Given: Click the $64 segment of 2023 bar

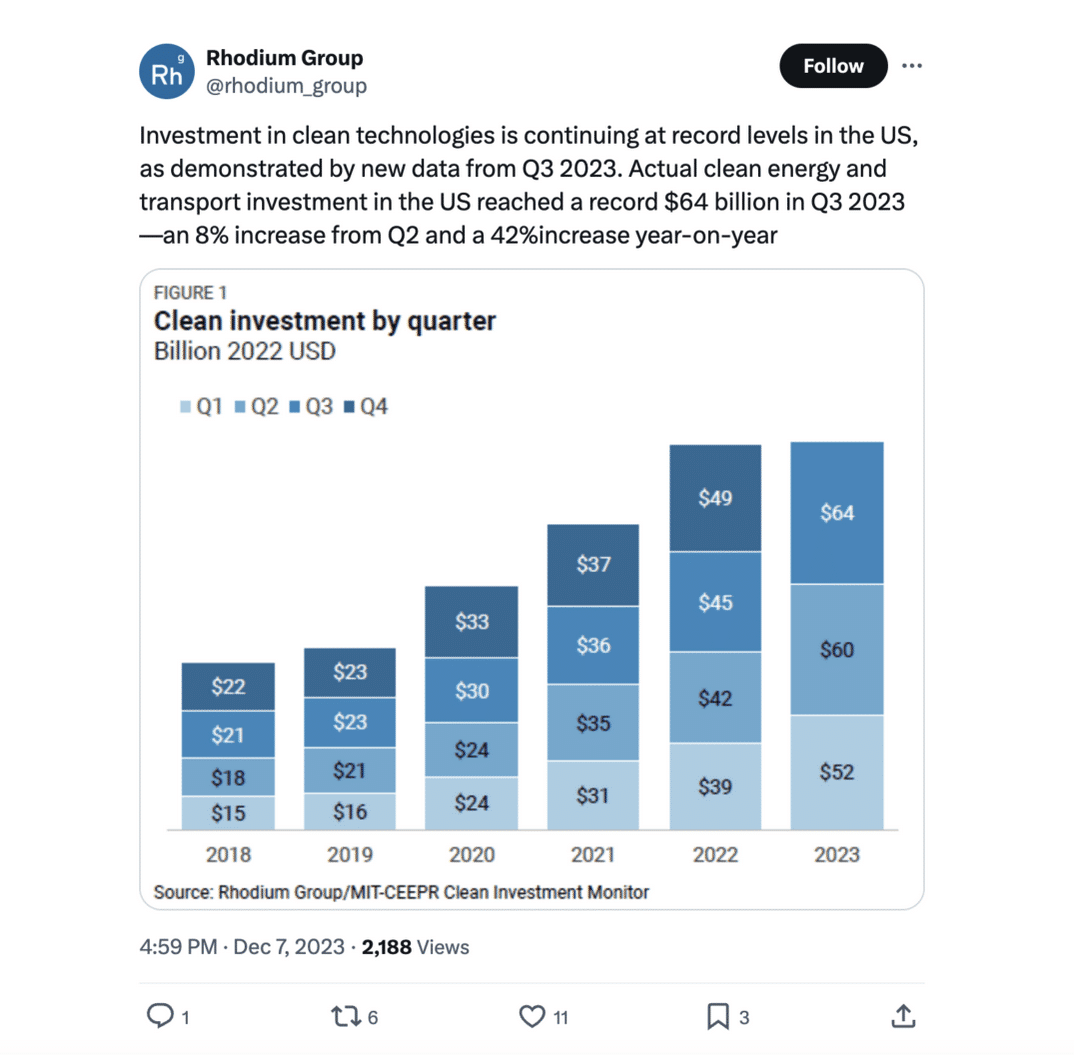Looking at the screenshot, I should 837,513.
